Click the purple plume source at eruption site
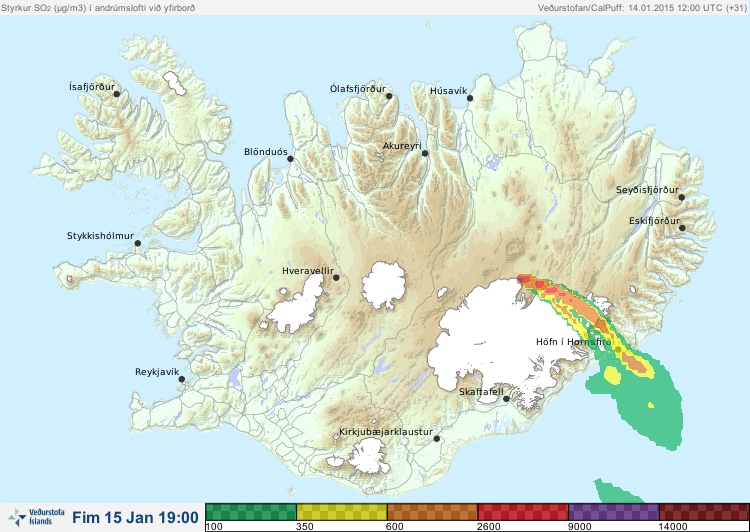 [521, 279]
